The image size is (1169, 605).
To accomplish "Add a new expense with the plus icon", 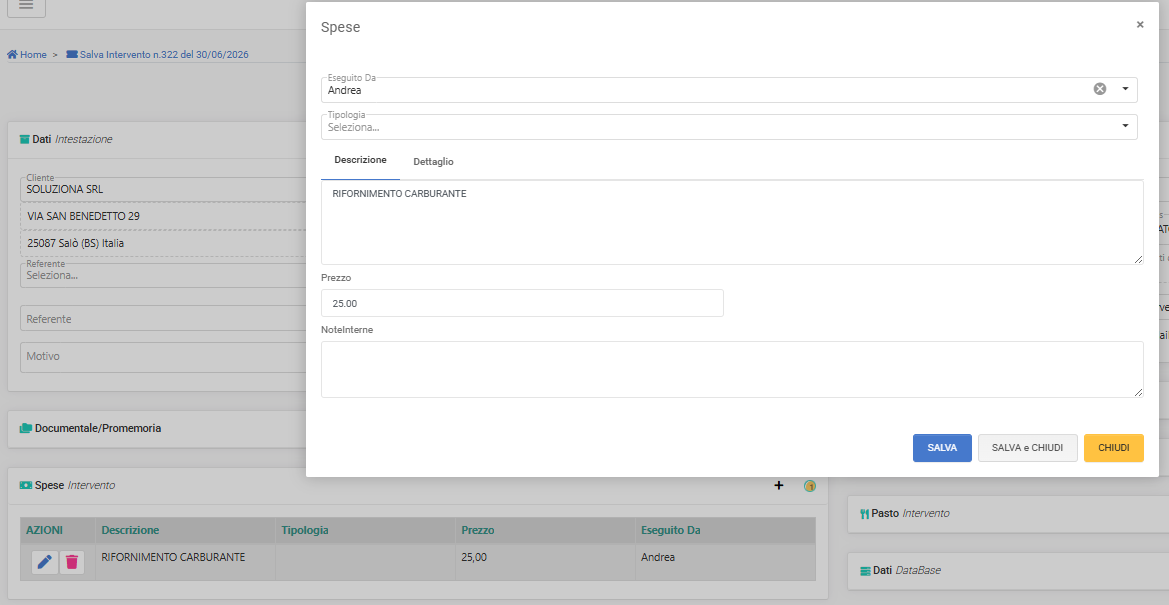I will click(779, 486).
